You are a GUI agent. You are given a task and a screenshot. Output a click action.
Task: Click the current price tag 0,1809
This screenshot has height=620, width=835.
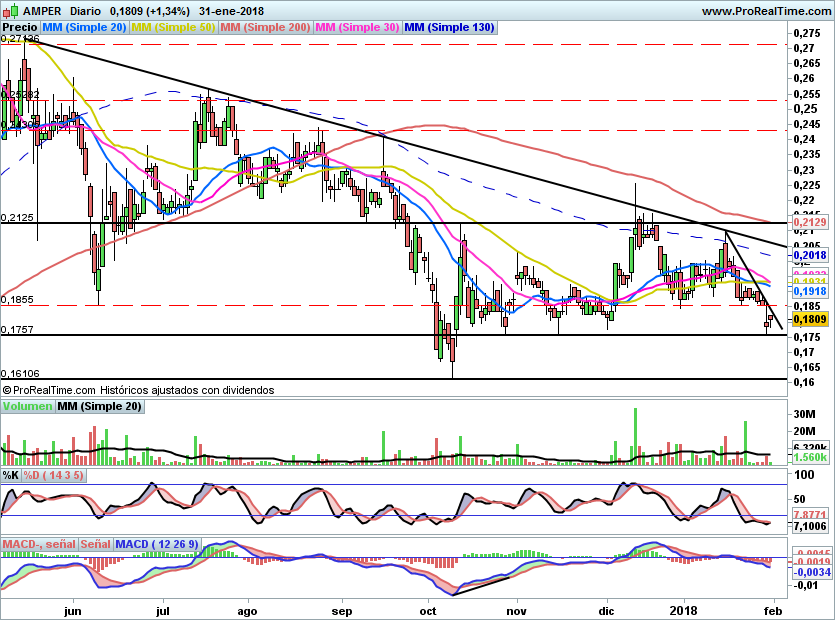click(808, 320)
